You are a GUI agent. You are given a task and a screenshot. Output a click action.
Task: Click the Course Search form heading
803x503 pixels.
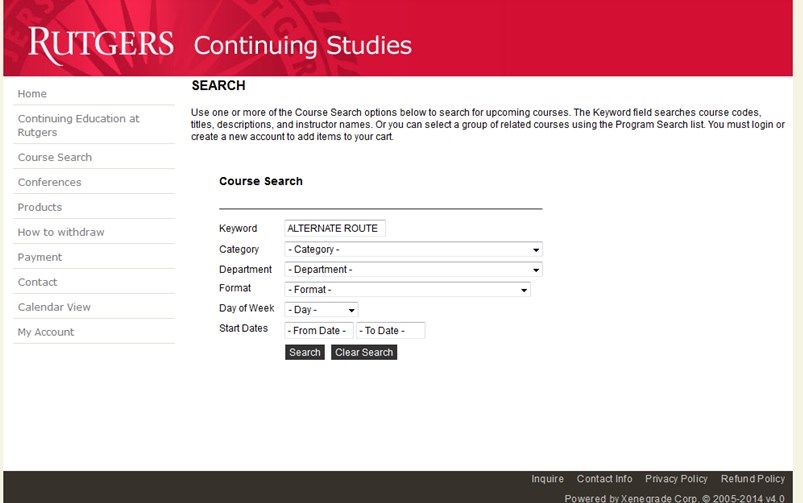[261, 181]
